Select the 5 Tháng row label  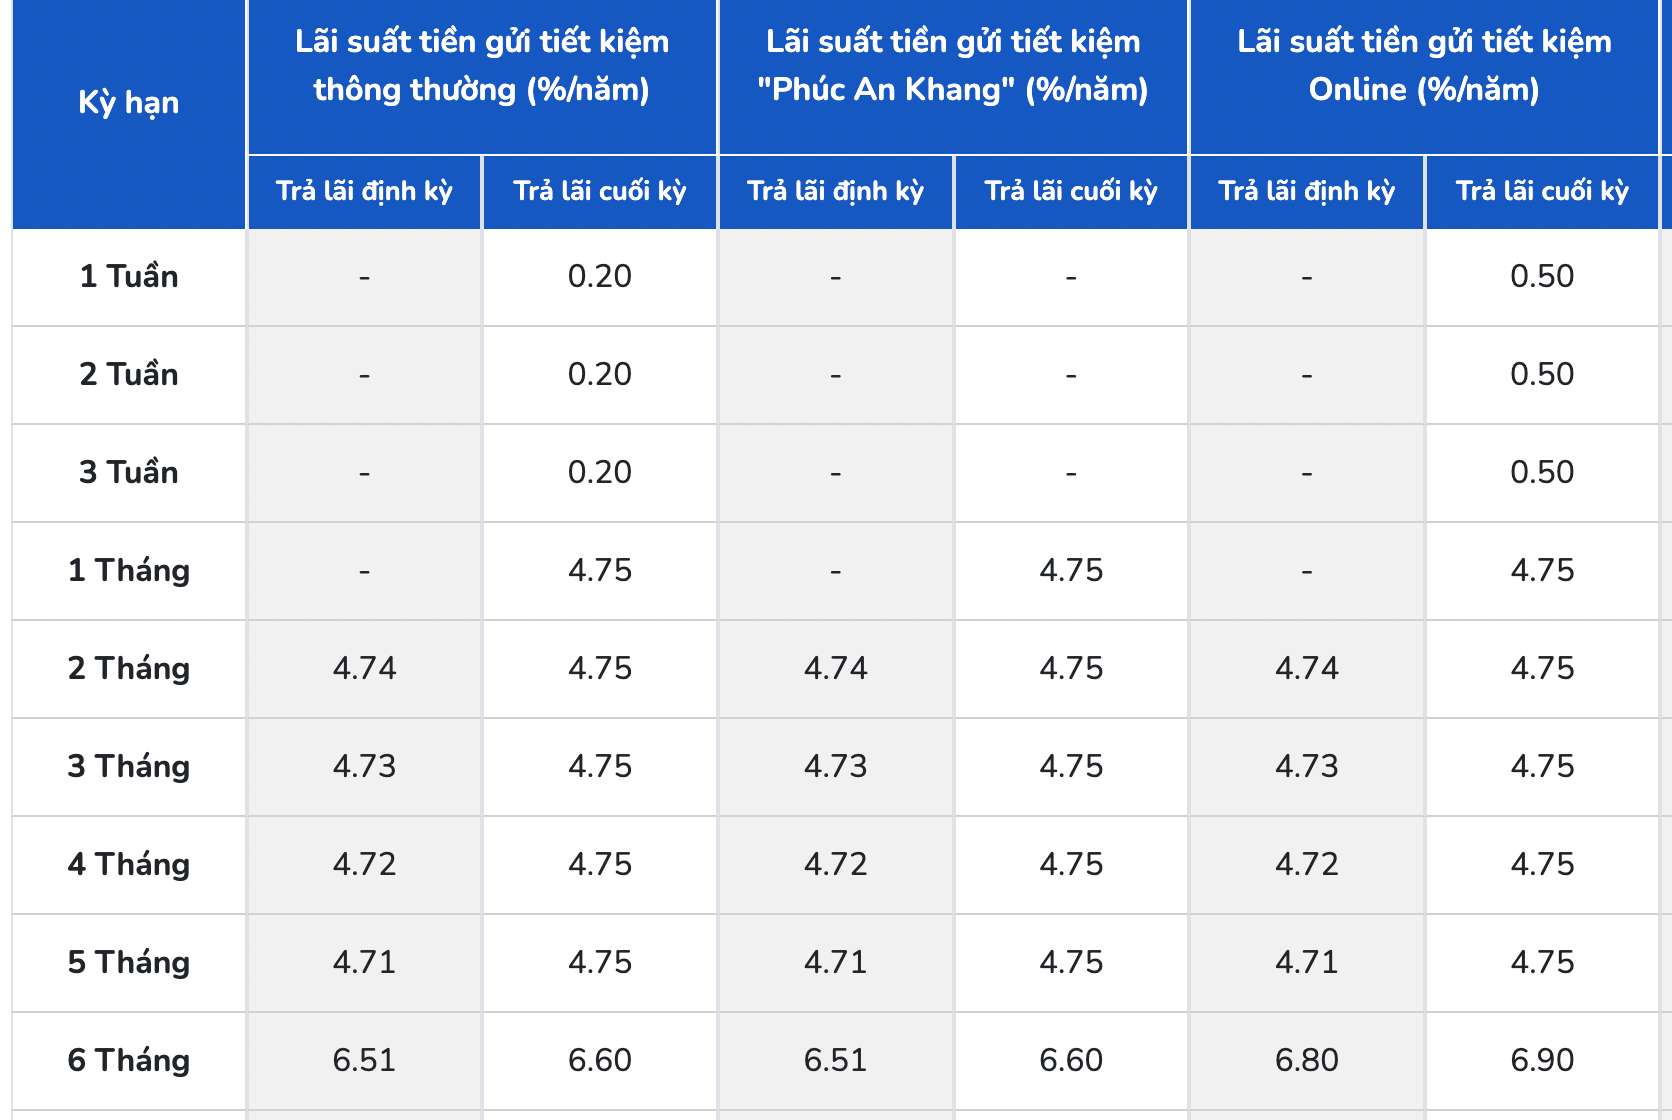pyautogui.click(x=129, y=962)
